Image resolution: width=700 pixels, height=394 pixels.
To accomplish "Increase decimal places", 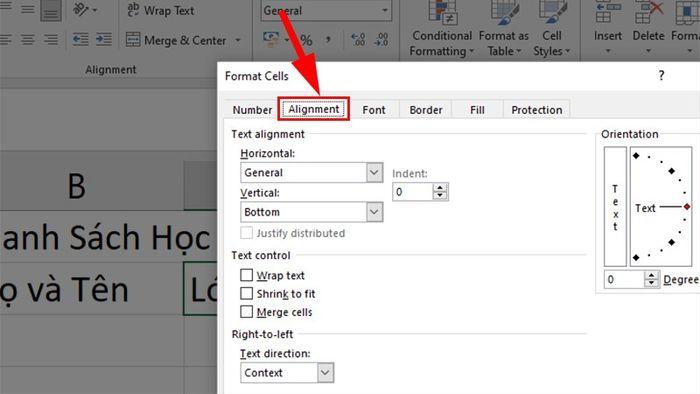I will 358,40.
